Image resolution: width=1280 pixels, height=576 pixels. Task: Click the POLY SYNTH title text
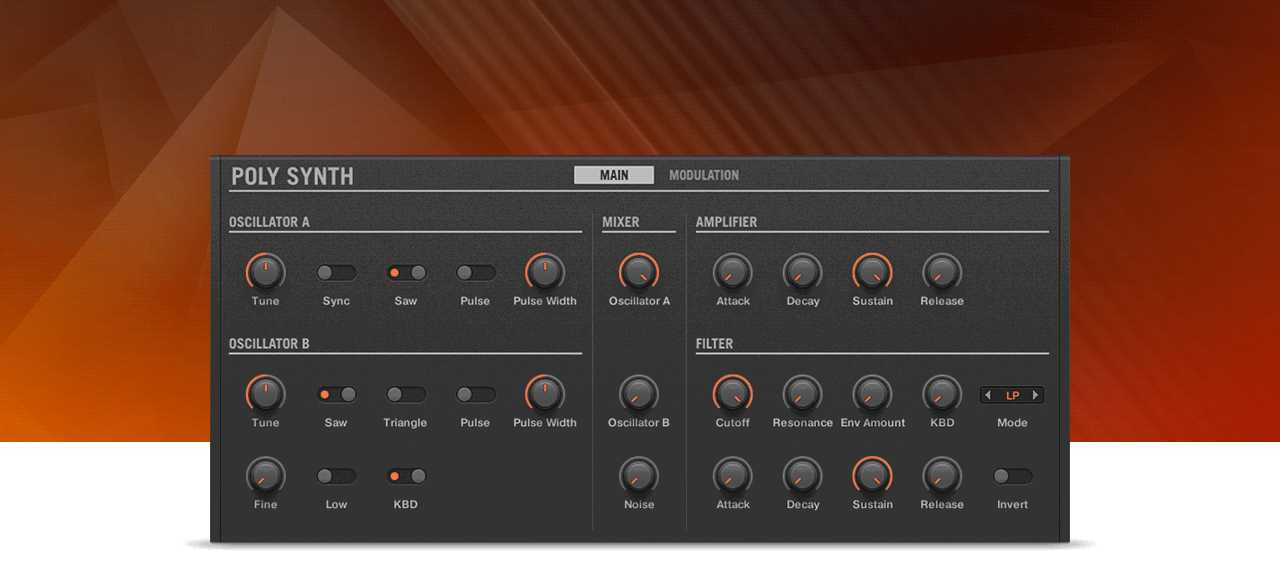pyautogui.click(x=292, y=176)
